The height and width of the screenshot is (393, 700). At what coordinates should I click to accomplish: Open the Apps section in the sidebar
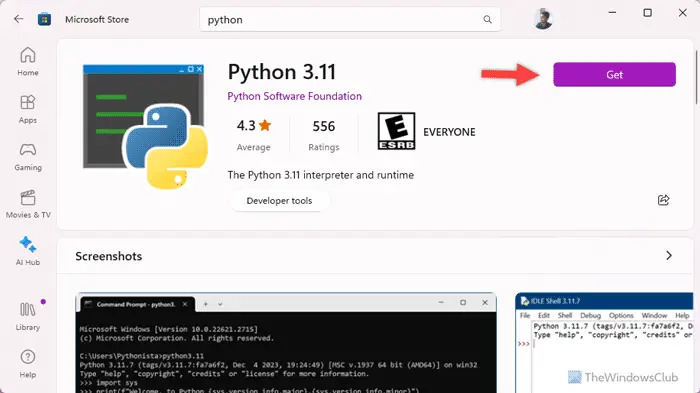pyautogui.click(x=28, y=109)
